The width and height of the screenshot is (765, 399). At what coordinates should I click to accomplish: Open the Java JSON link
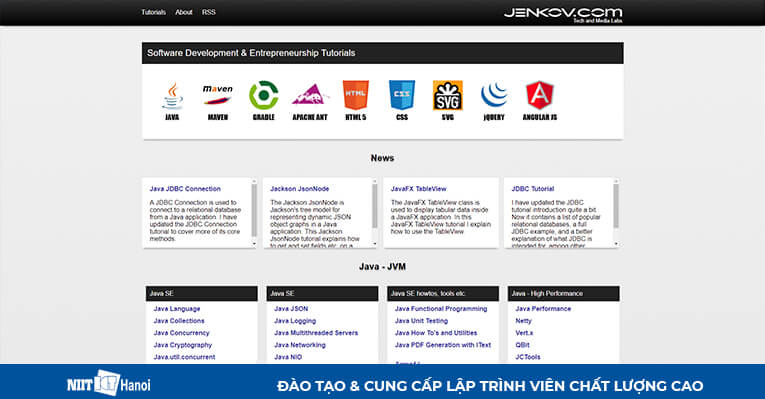291,309
